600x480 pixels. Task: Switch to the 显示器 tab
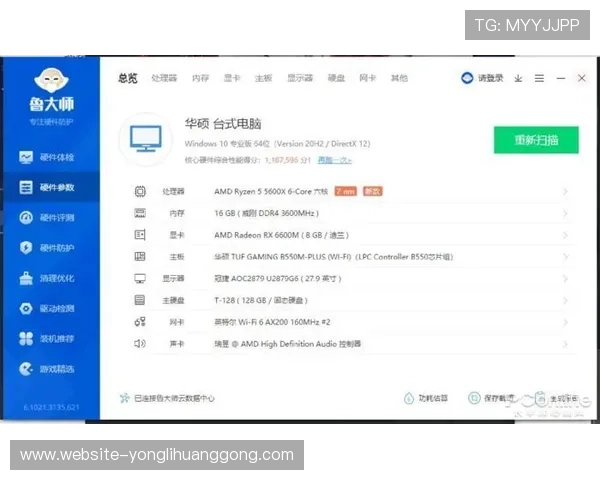coord(300,78)
